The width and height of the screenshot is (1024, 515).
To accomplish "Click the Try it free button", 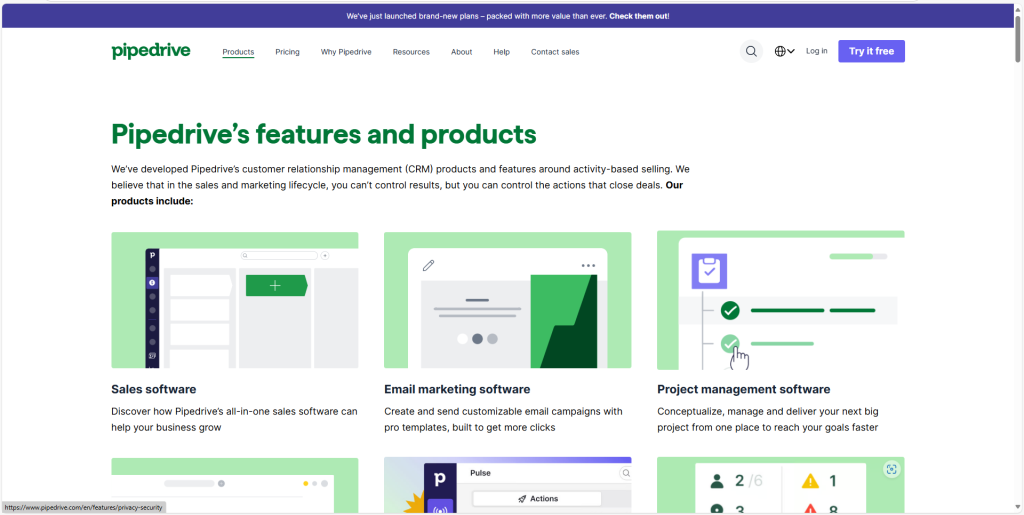I will tap(871, 51).
